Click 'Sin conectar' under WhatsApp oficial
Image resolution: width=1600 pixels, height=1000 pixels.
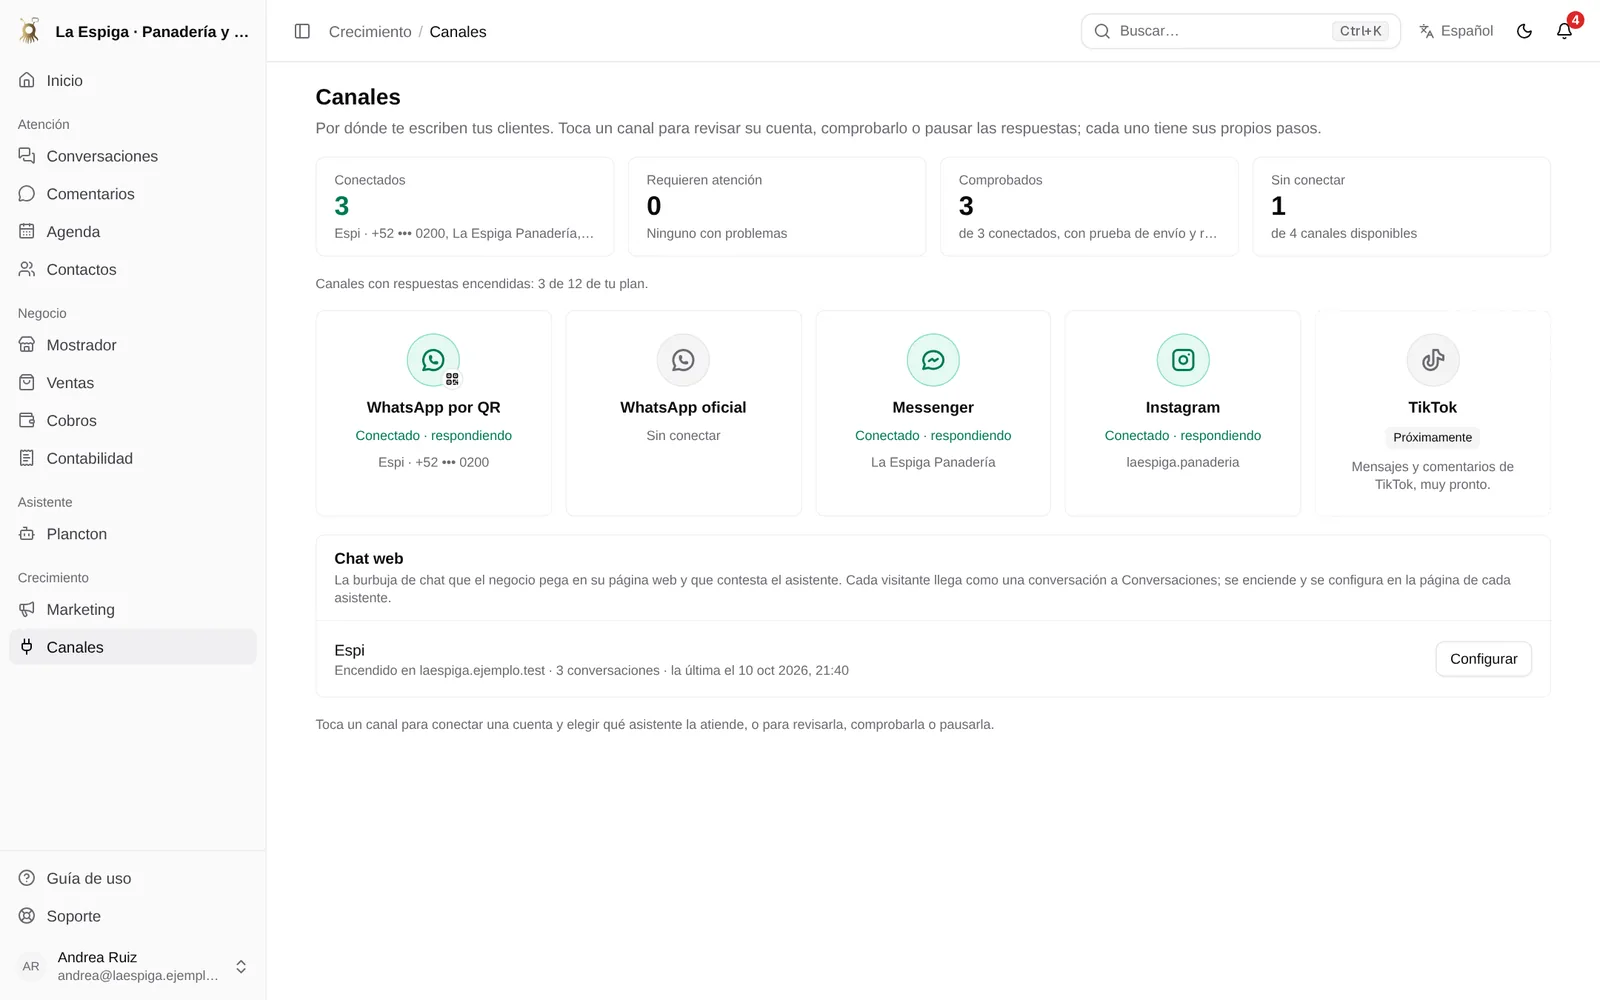[x=683, y=436]
